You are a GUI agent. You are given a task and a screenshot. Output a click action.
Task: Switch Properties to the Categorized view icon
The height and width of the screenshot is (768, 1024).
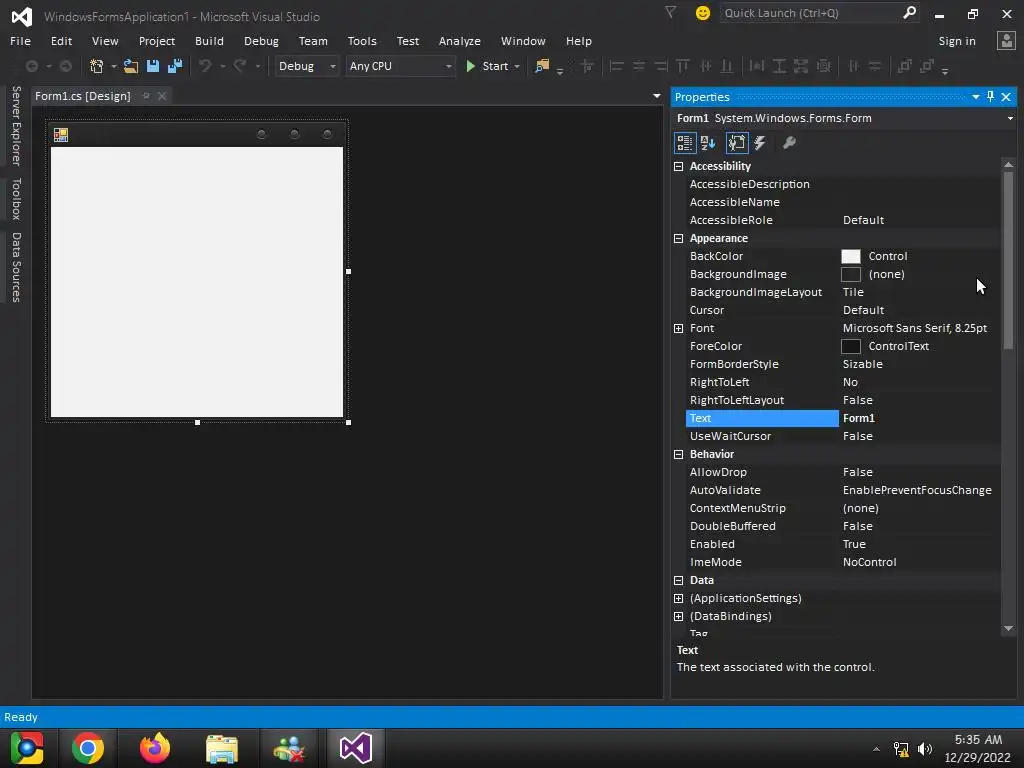[684, 143]
